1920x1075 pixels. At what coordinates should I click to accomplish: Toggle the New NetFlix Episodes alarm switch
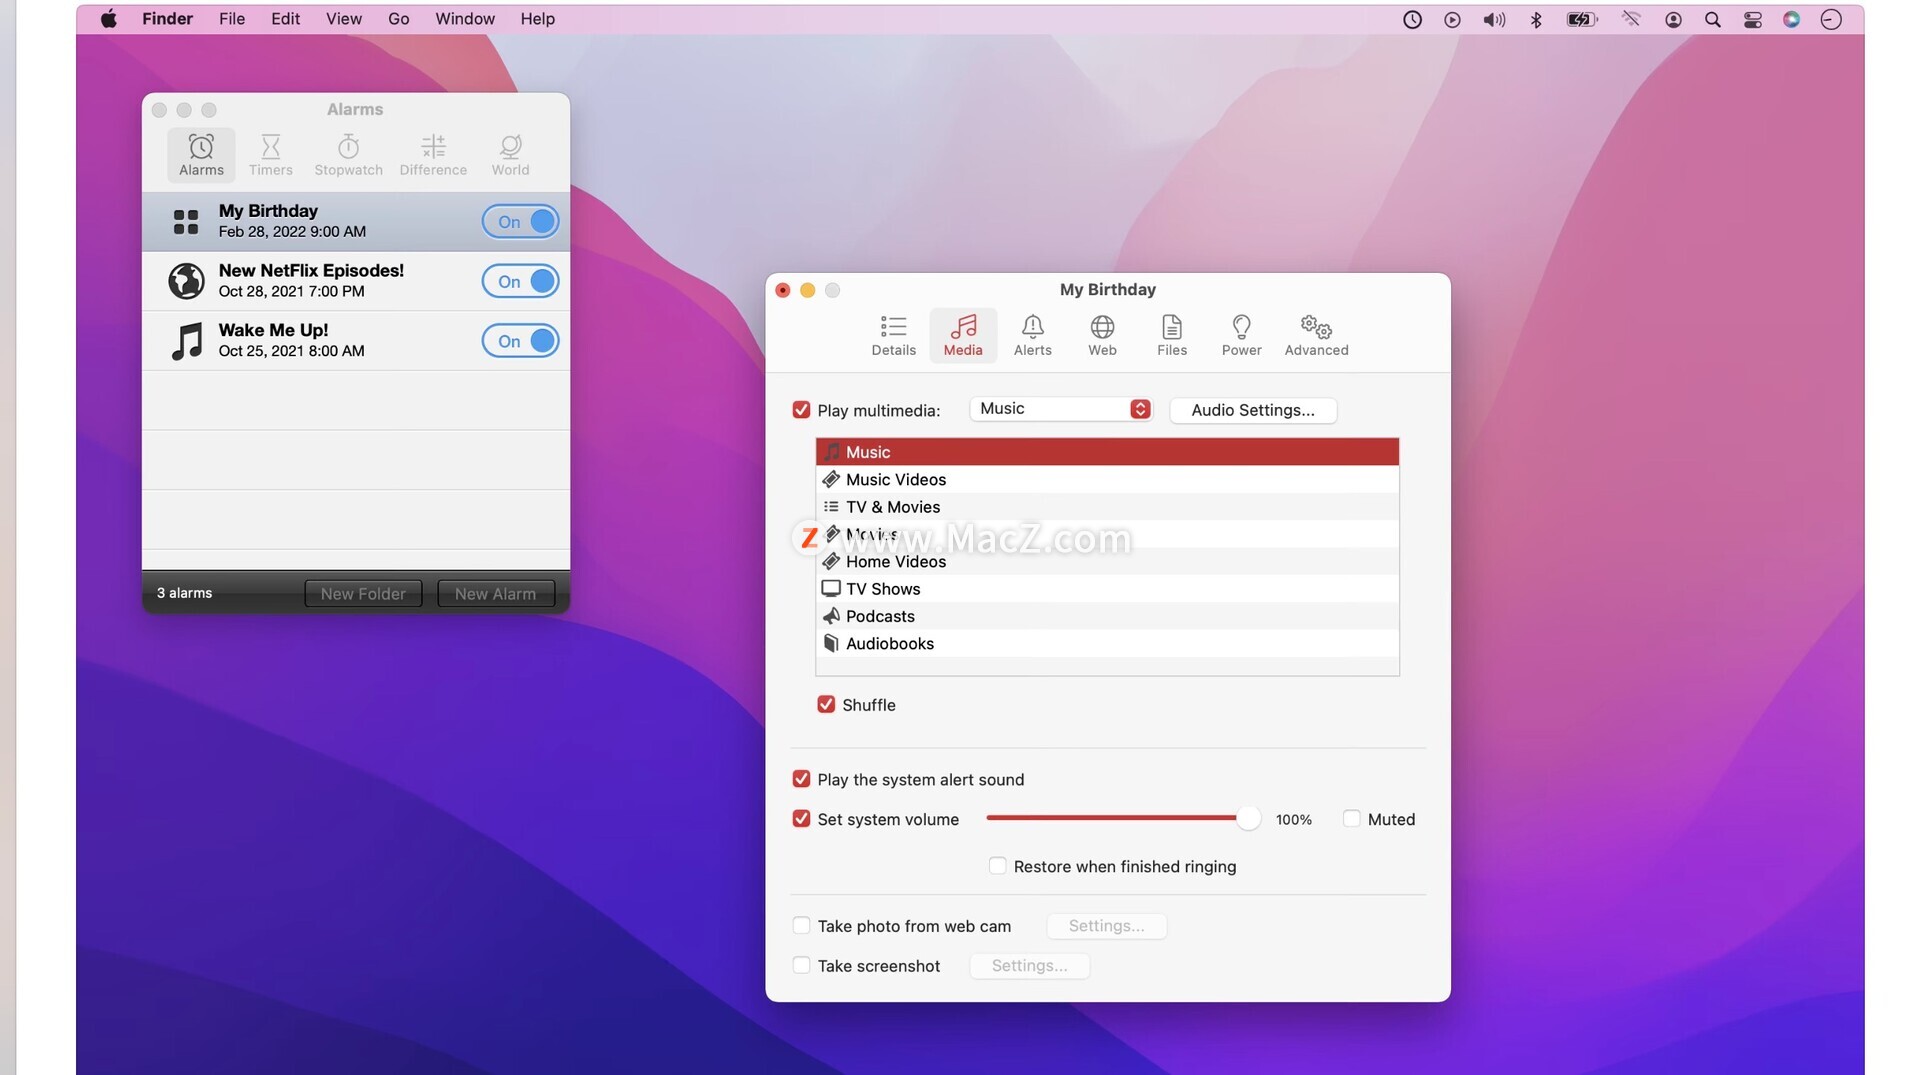tap(520, 281)
